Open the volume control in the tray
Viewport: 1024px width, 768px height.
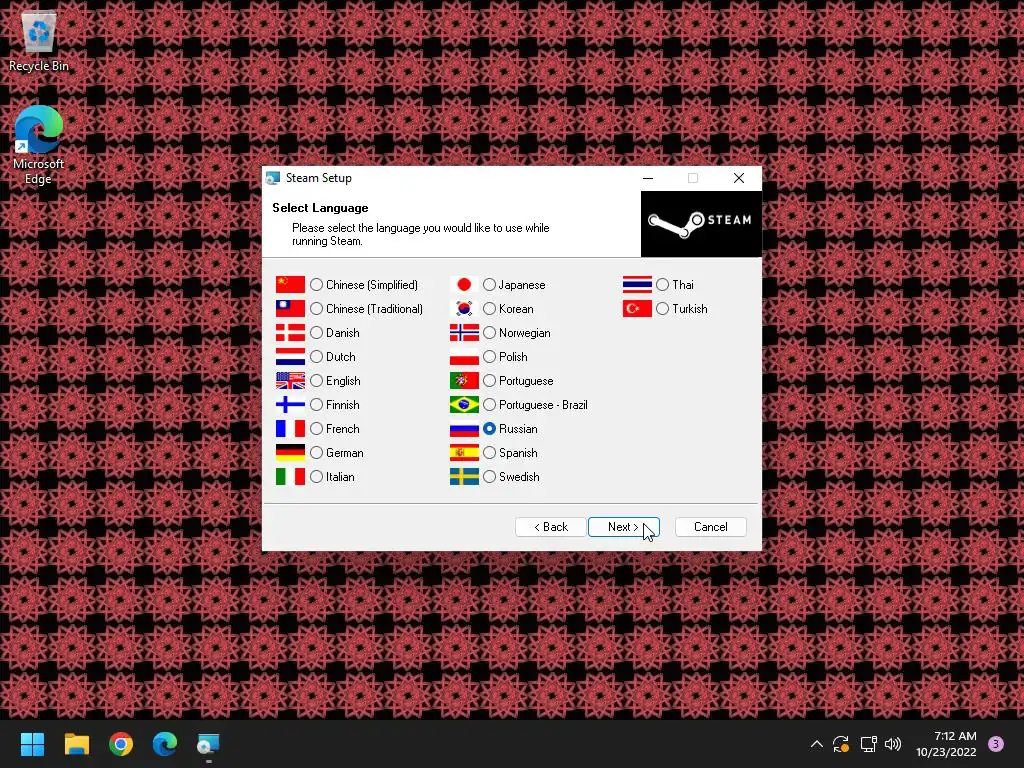point(893,744)
